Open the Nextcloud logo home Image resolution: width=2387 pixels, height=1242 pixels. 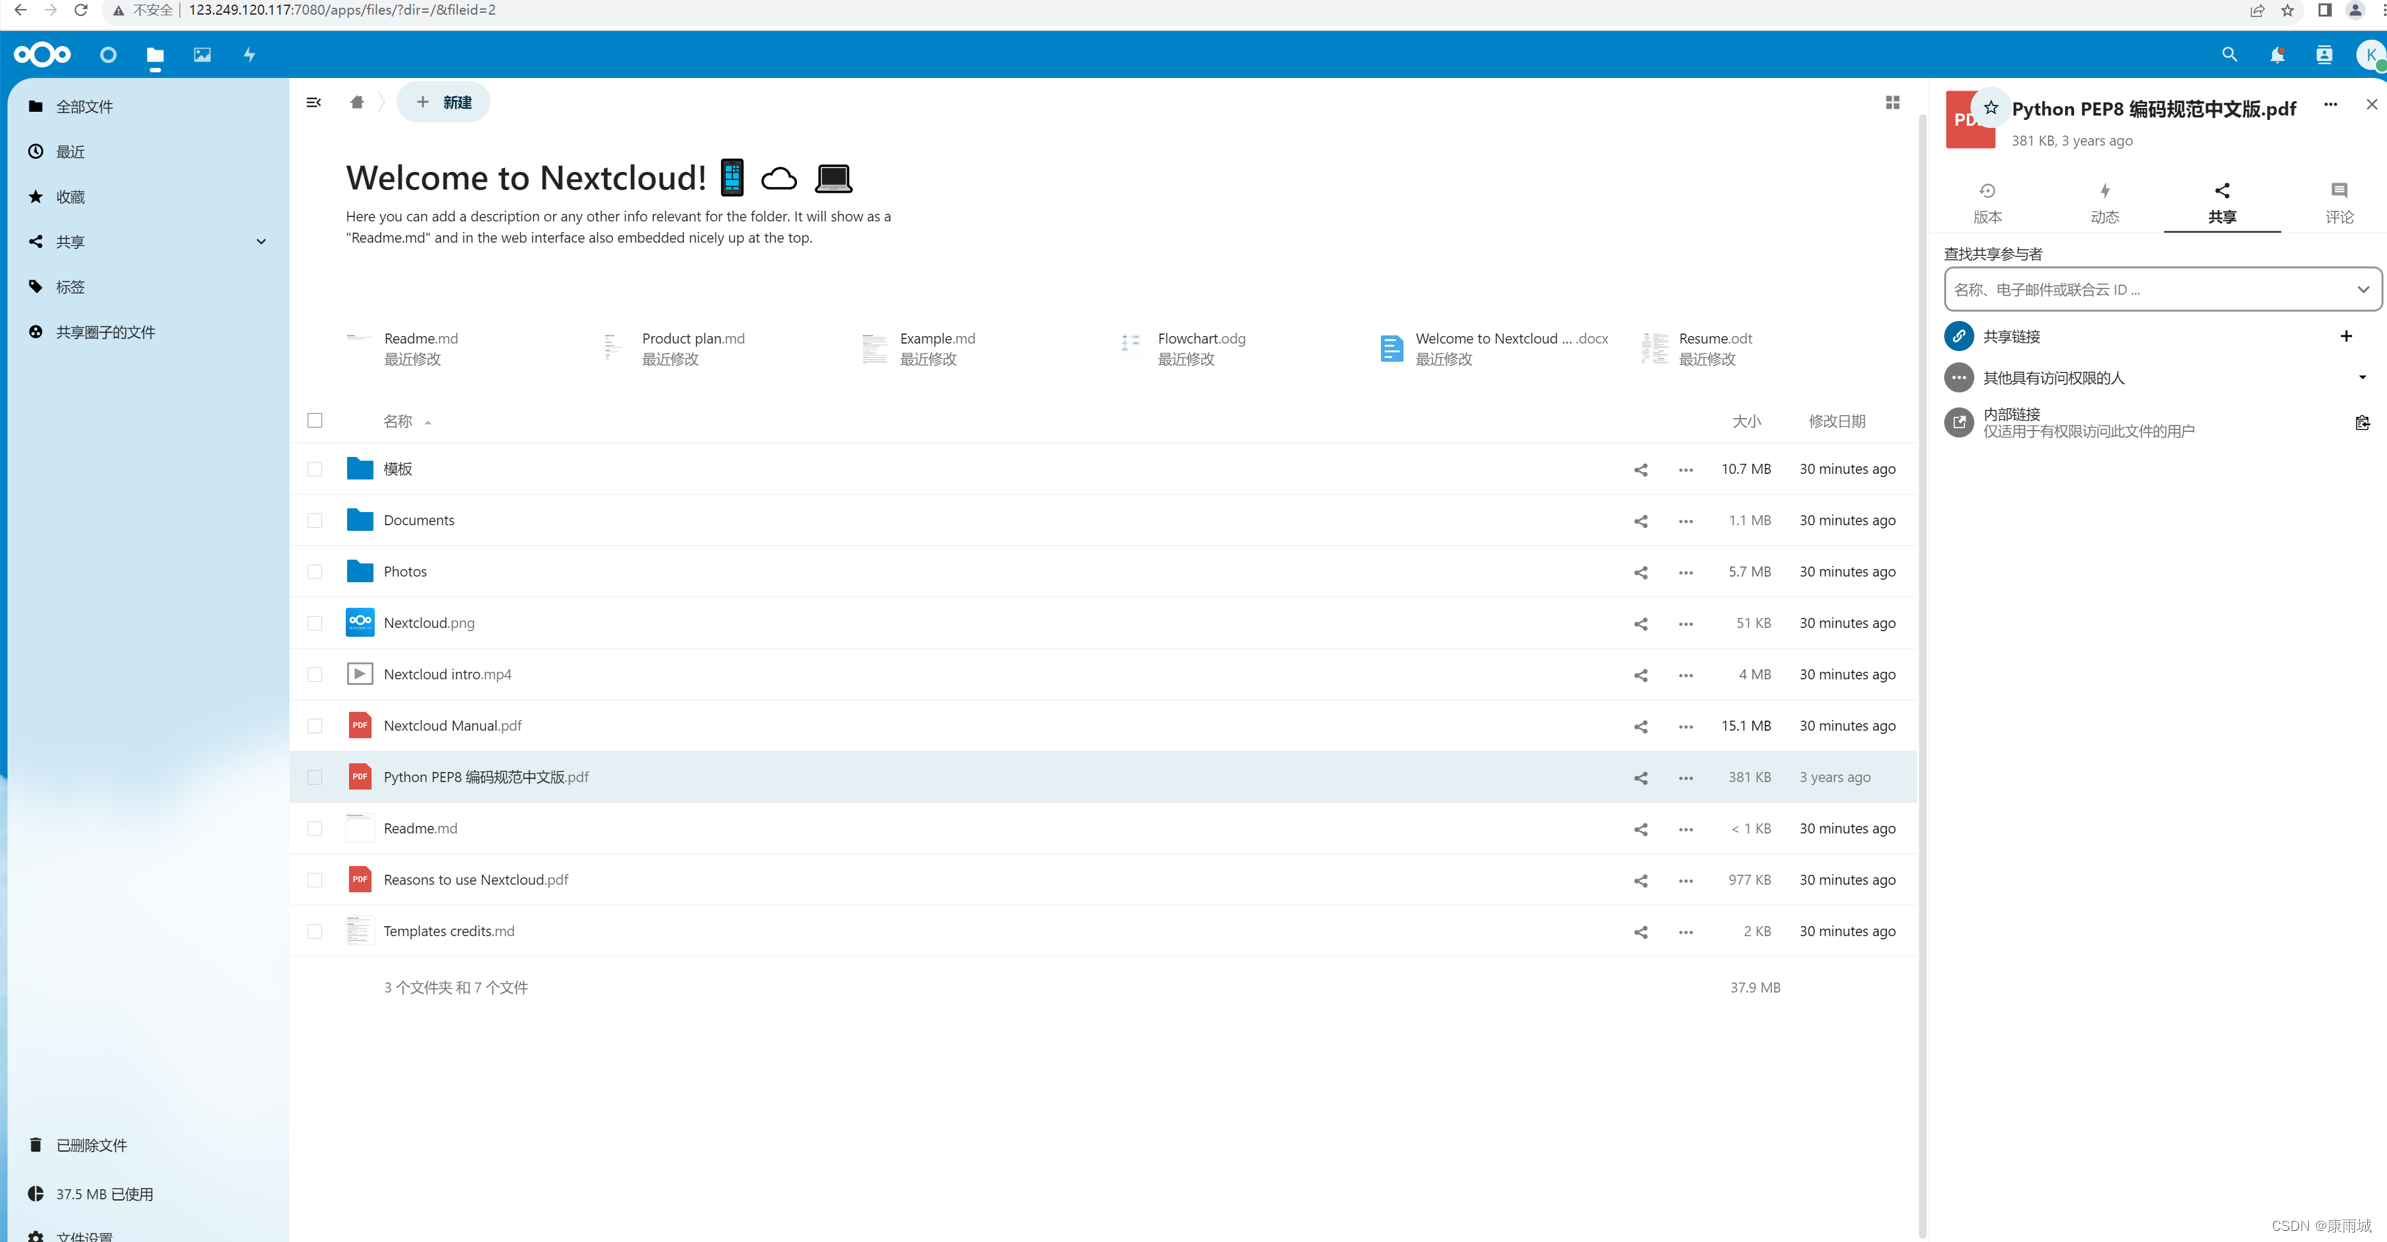[x=42, y=54]
